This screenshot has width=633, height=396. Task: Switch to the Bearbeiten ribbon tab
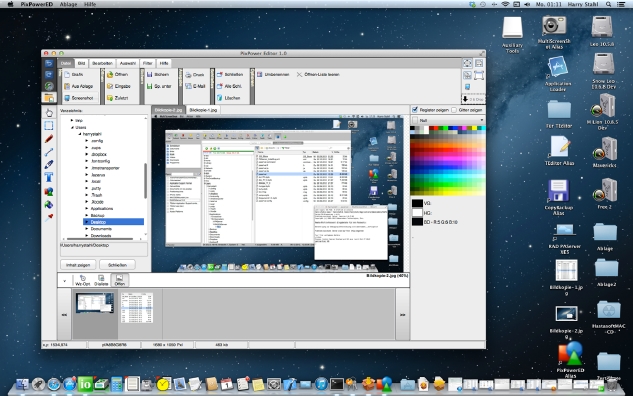[x=102, y=63]
